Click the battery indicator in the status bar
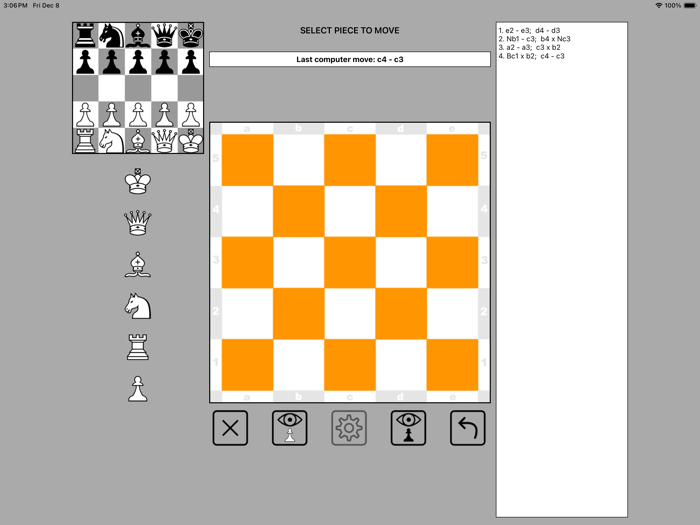Screen dimensions: 700x525 pyautogui.click(x=690, y=5)
